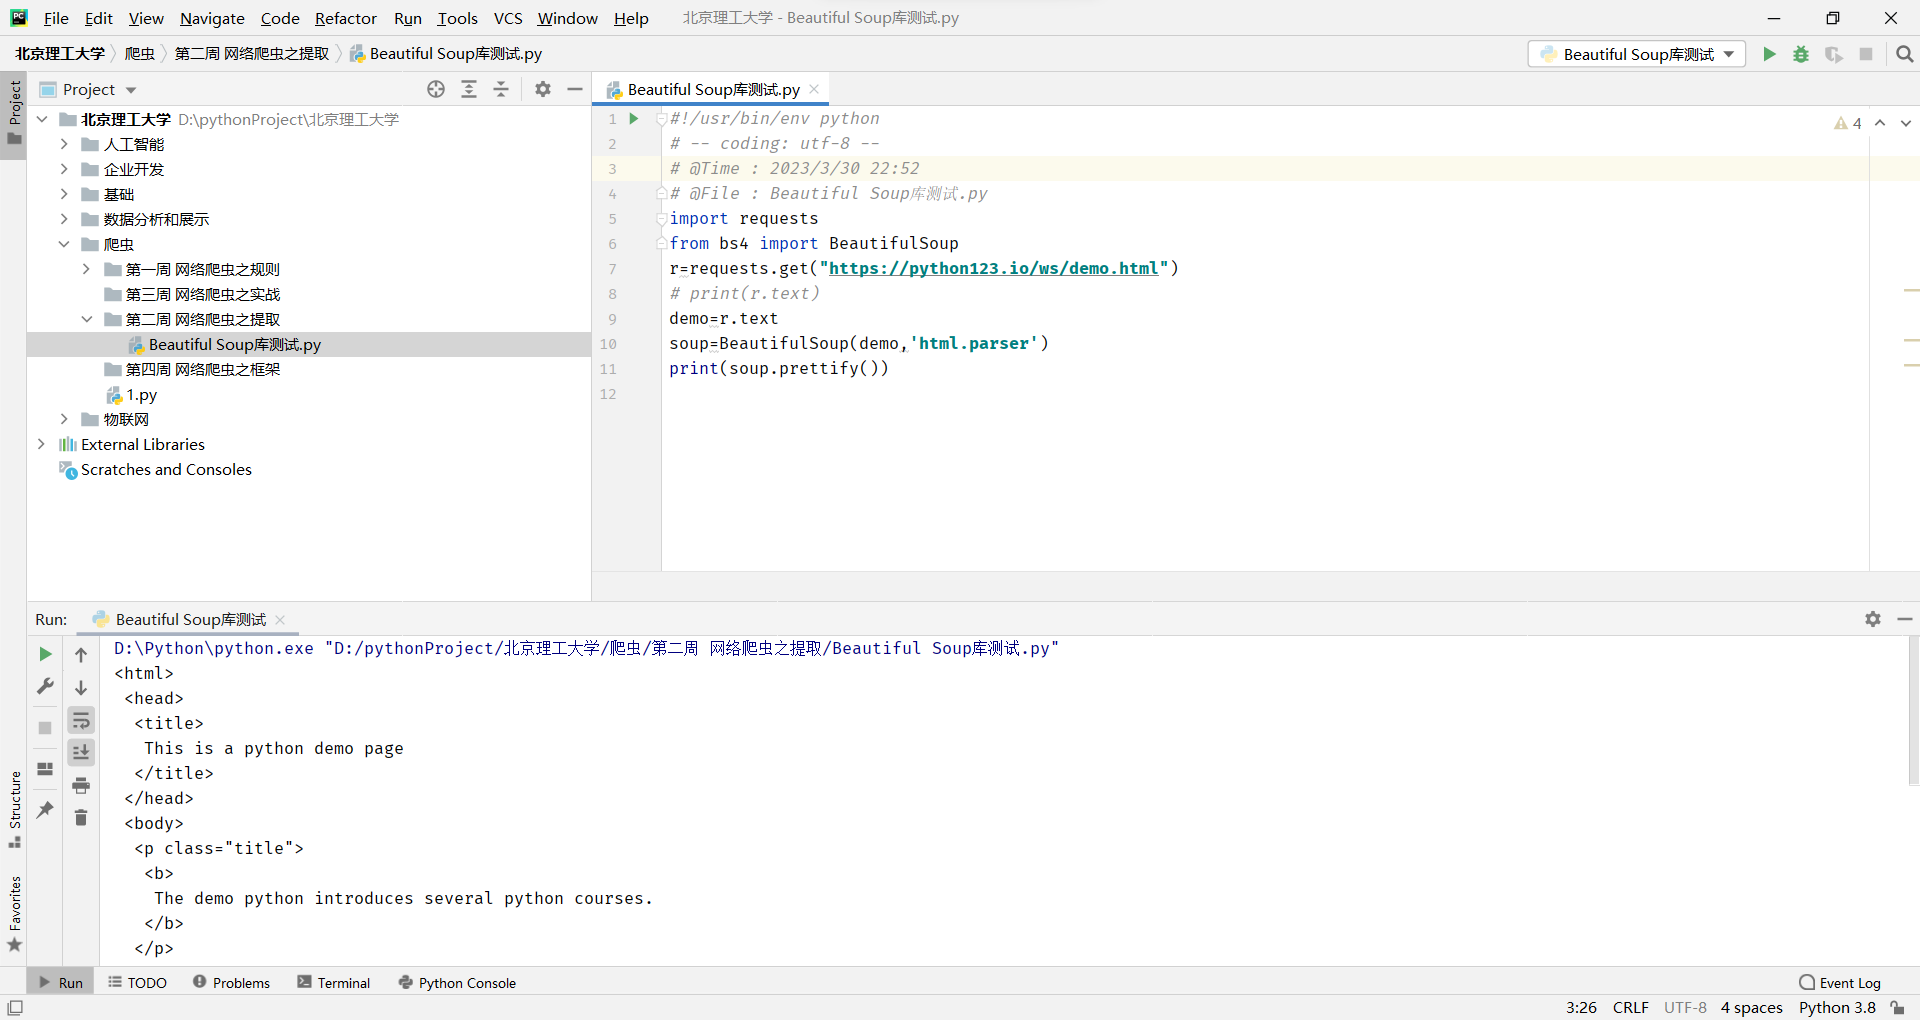Clear all console output trash icon
Screen dimensions: 1920x1020
81,818
